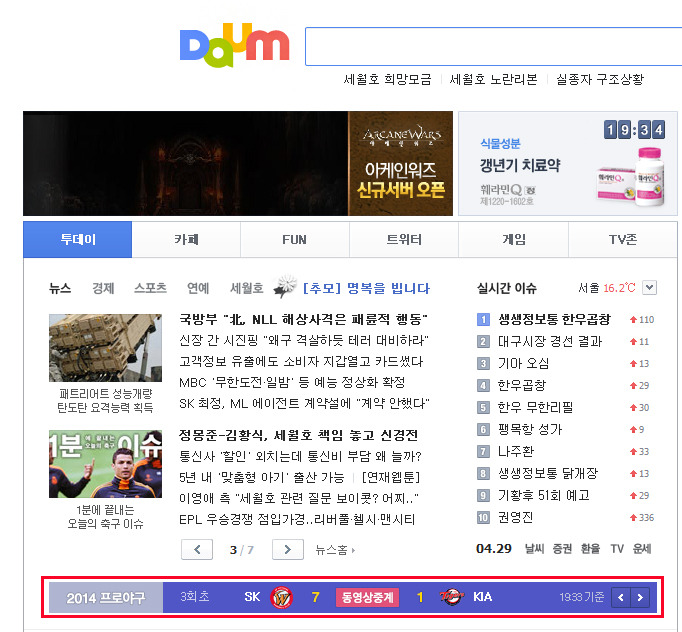This screenshot has width=682, height=632.
Task: Open trending issue 기황후 51회 예고
Action: (x=544, y=495)
